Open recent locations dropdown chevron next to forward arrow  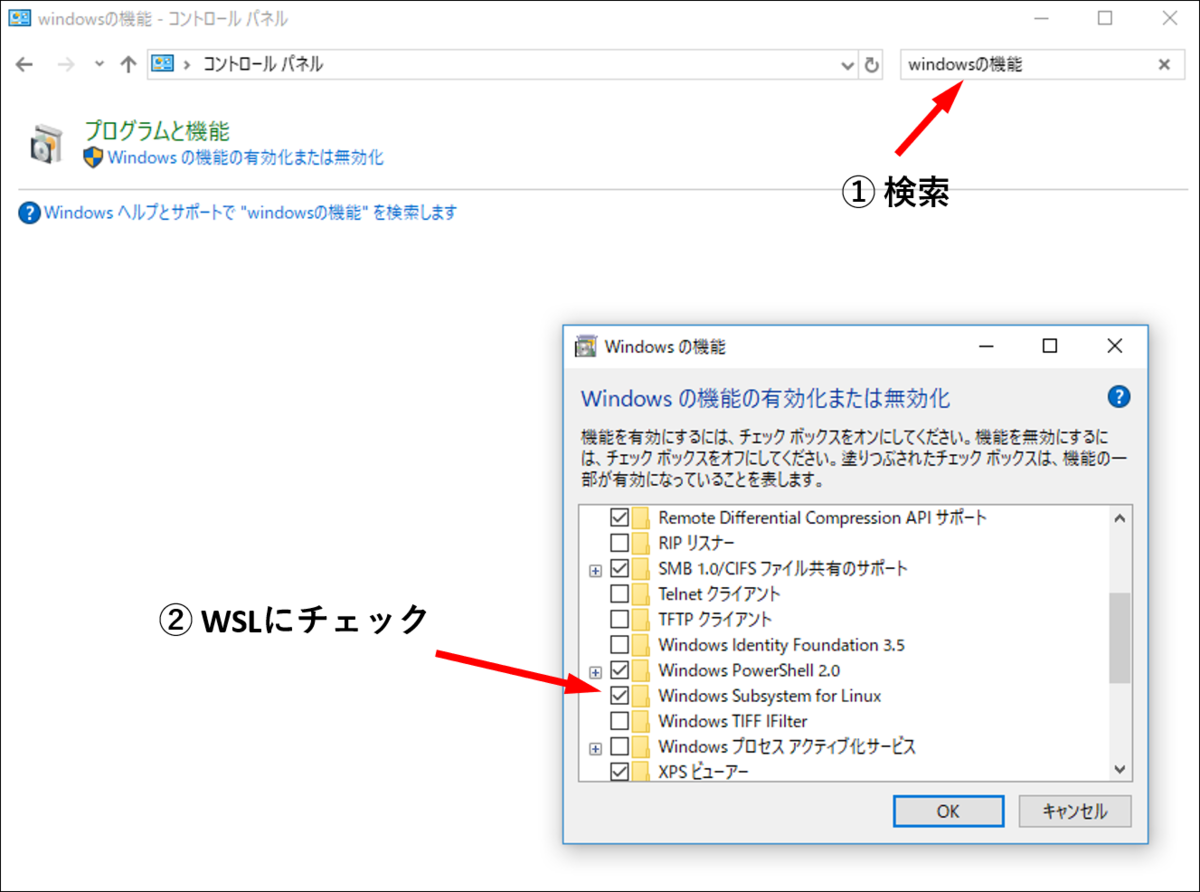coord(98,65)
